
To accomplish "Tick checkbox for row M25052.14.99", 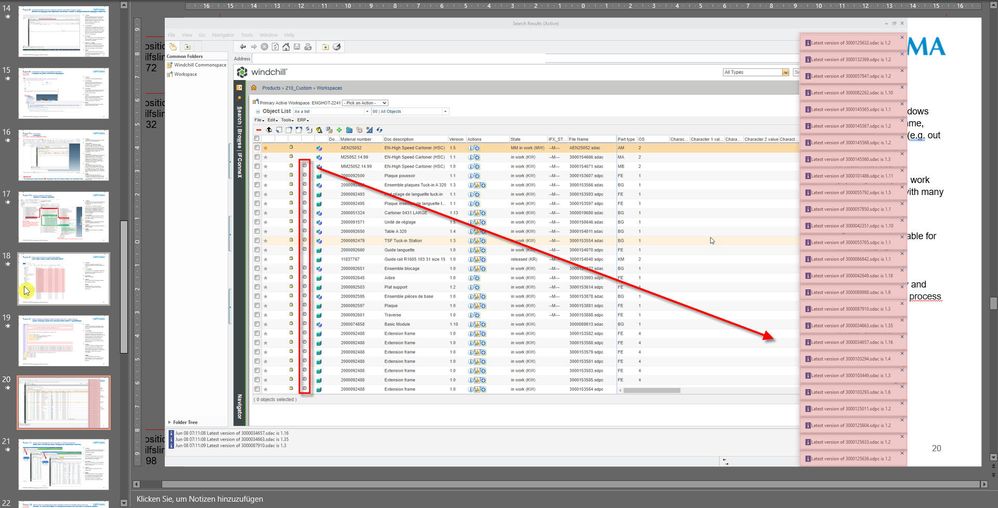I will click(x=257, y=157).
